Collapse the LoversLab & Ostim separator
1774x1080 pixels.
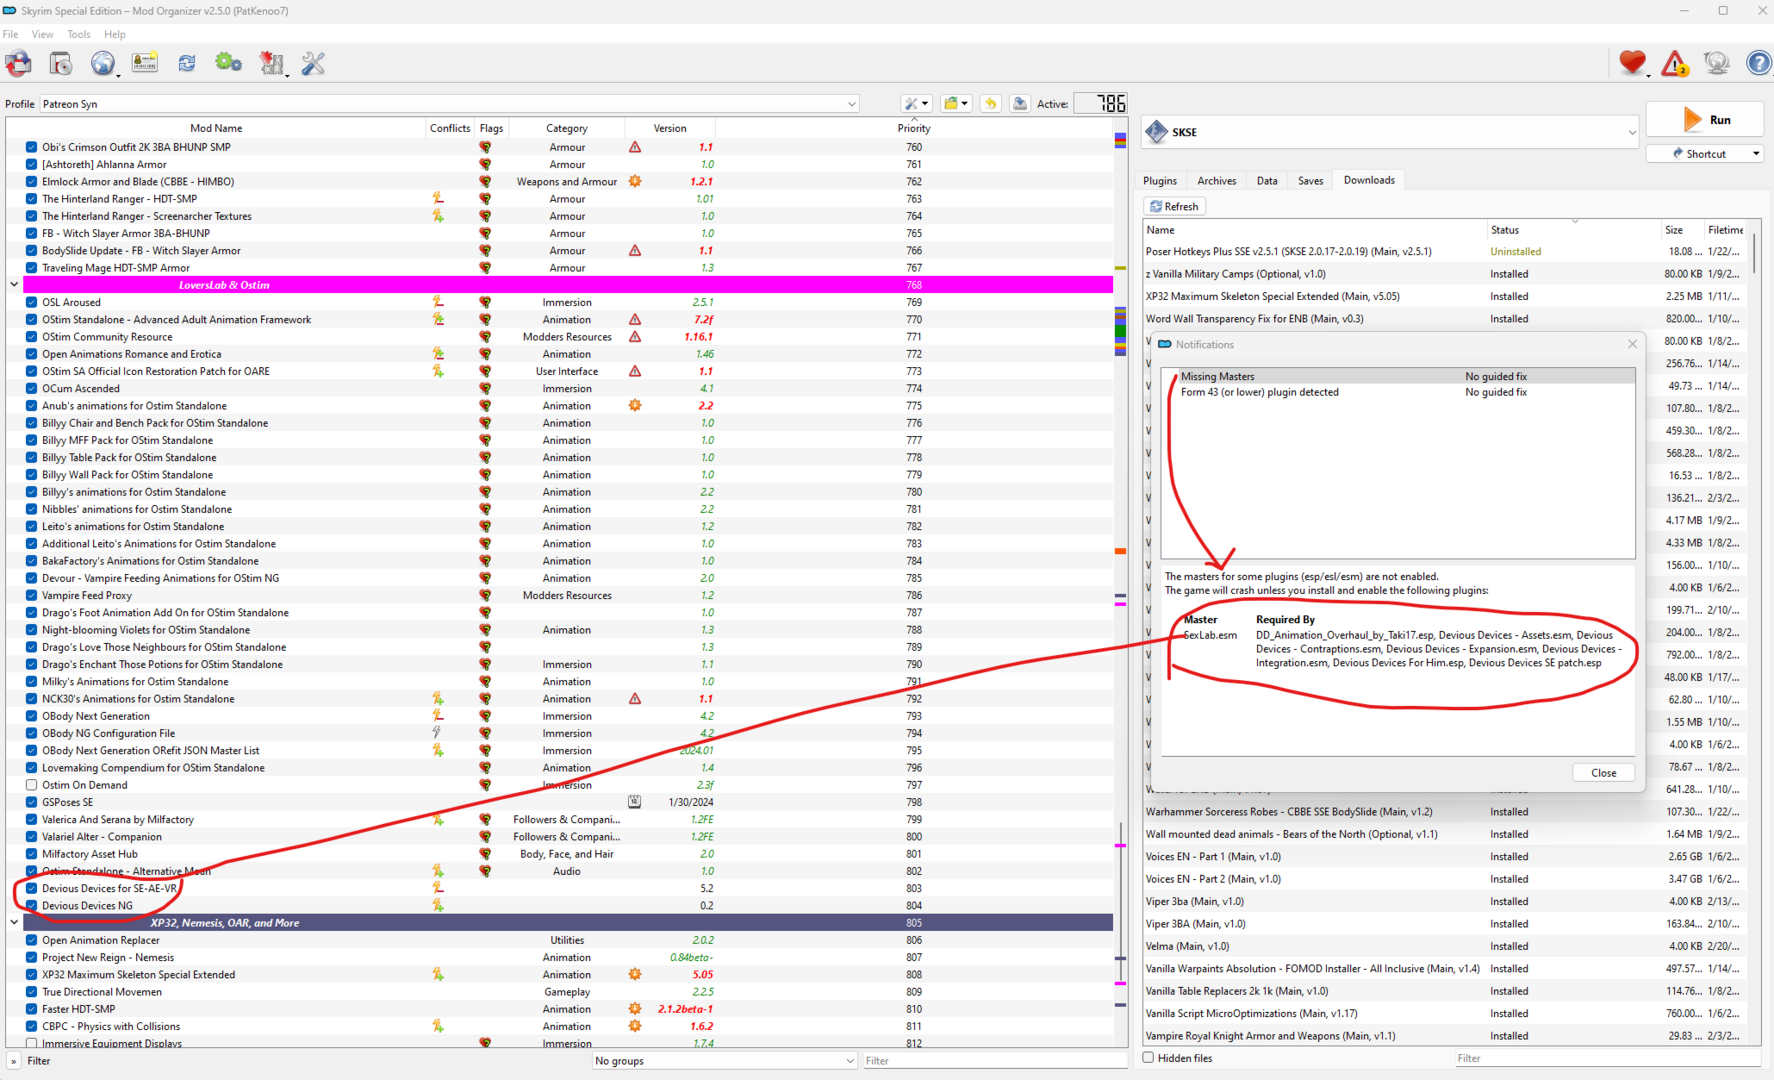click(x=14, y=285)
